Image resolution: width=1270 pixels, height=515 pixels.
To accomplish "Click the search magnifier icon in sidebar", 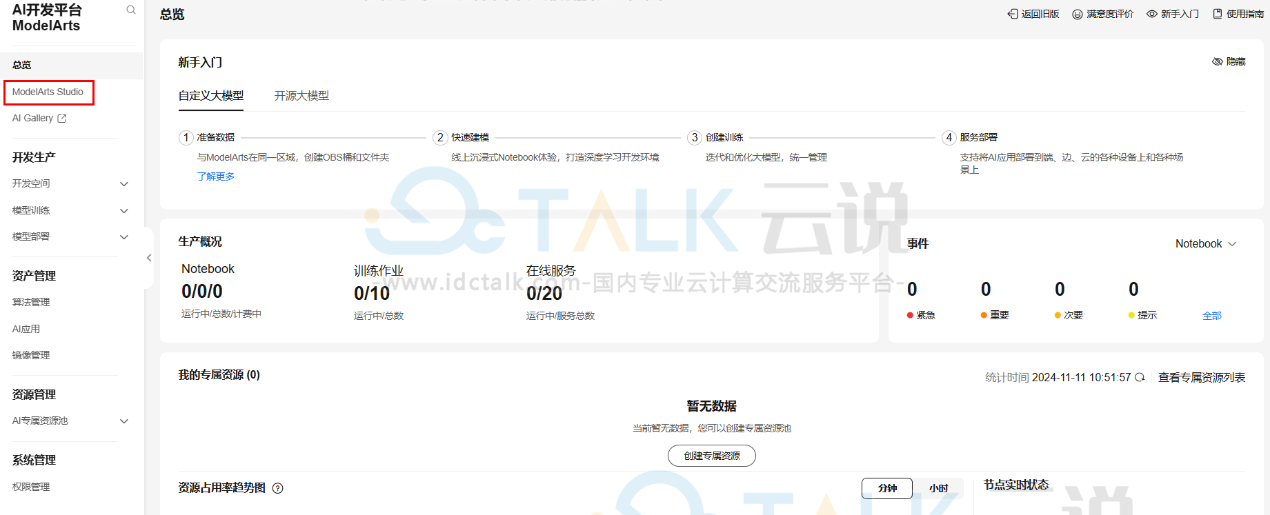I will click(x=131, y=10).
